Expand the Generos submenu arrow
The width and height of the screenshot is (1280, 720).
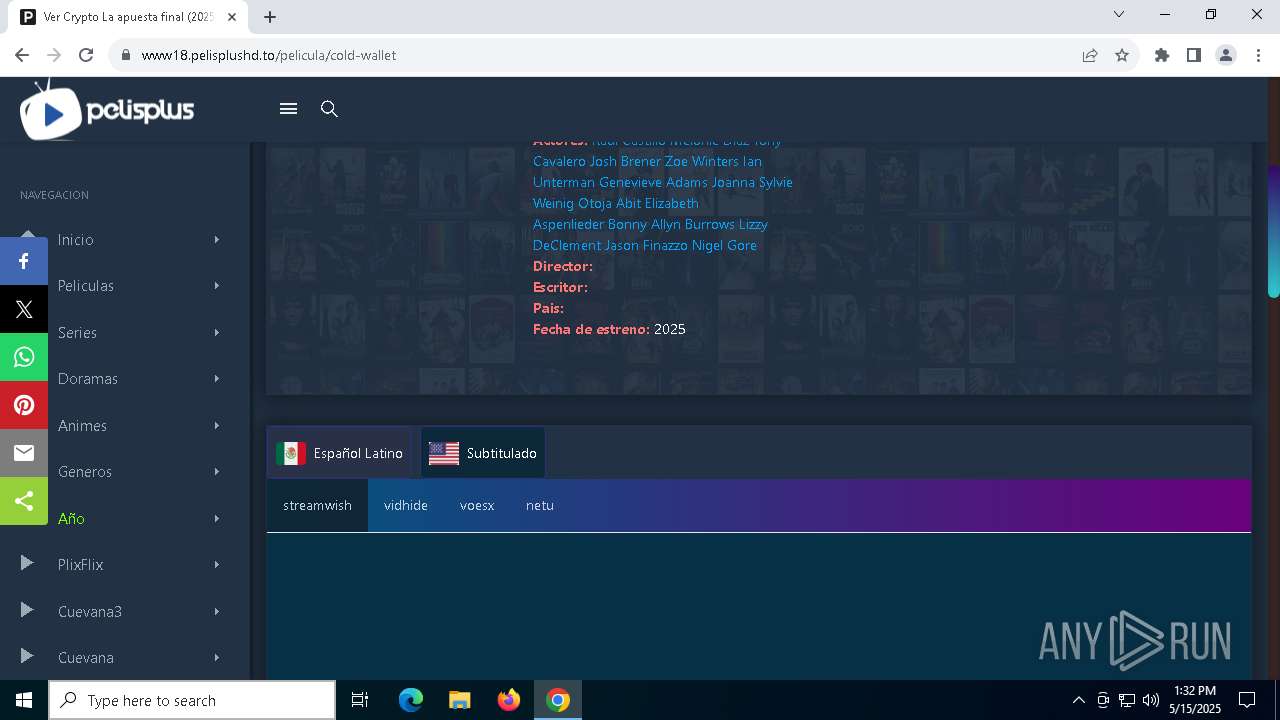point(216,472)
